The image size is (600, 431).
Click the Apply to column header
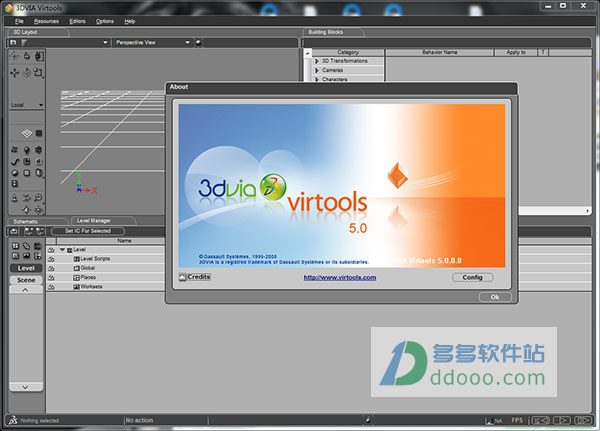coord(516,52)
